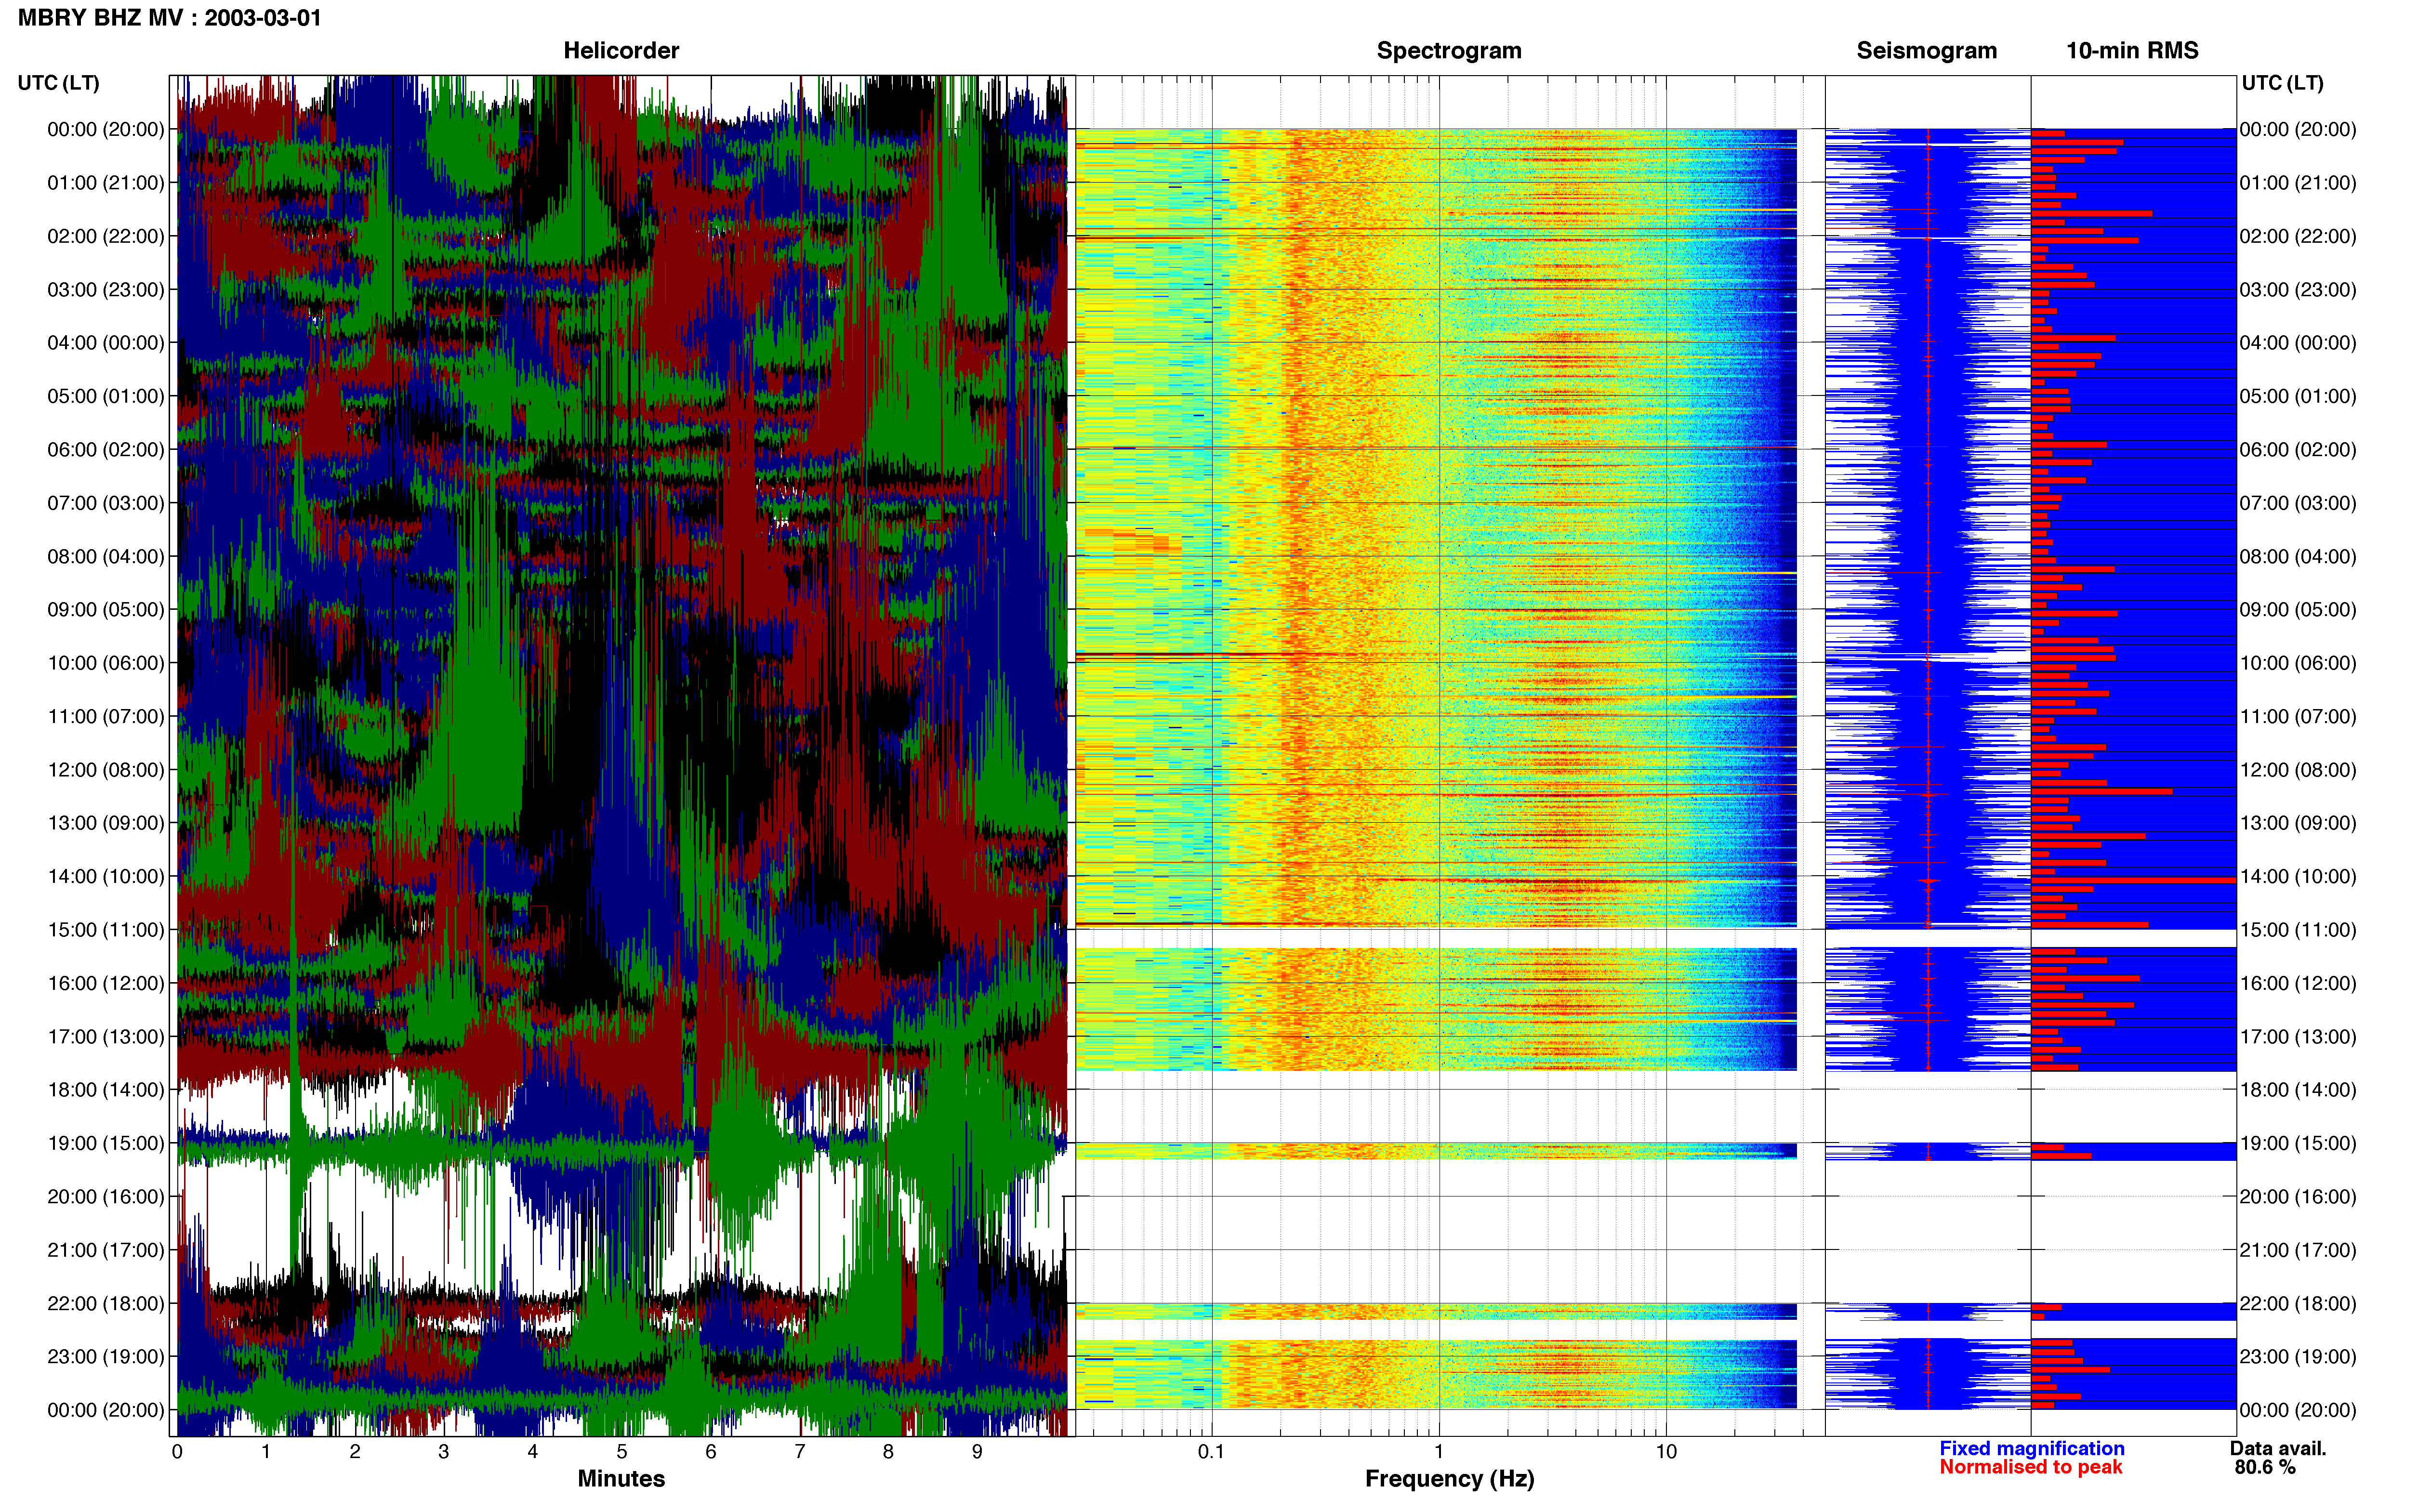Click the left 17:00 (13:00) time label
2418x1512 pixels.
(106, 1036)
